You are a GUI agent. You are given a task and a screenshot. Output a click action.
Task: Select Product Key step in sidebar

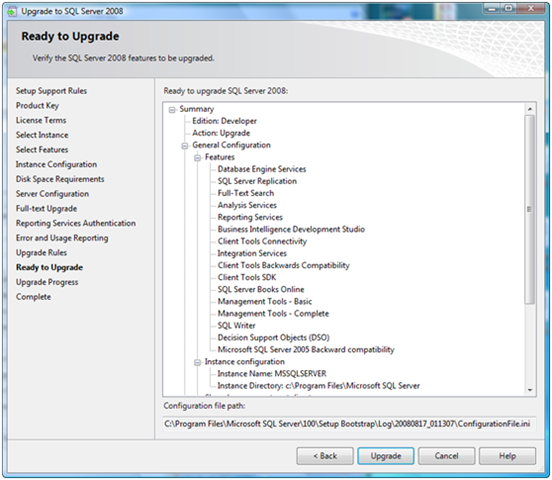pos(37,106)
